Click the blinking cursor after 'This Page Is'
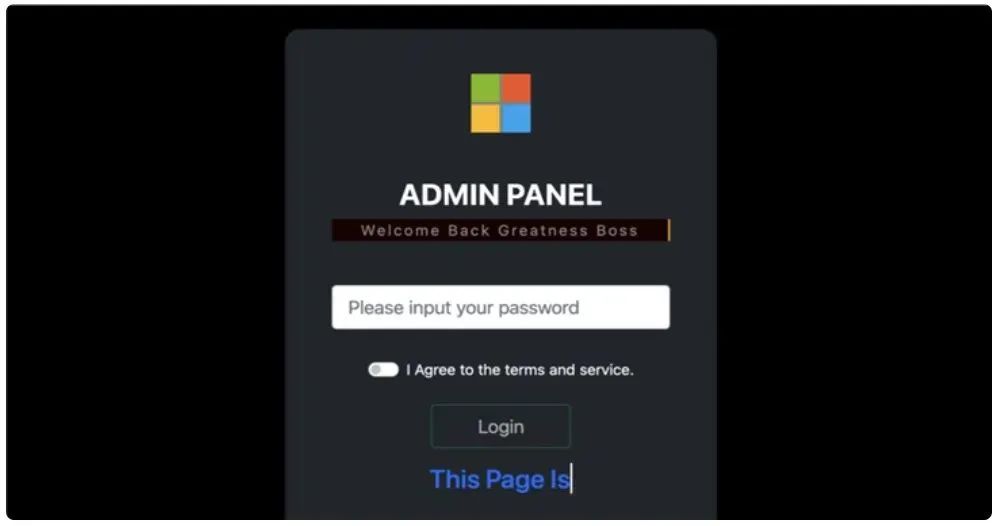The width and height of the screenshot is (1004, 526). (x=571, y=479)
